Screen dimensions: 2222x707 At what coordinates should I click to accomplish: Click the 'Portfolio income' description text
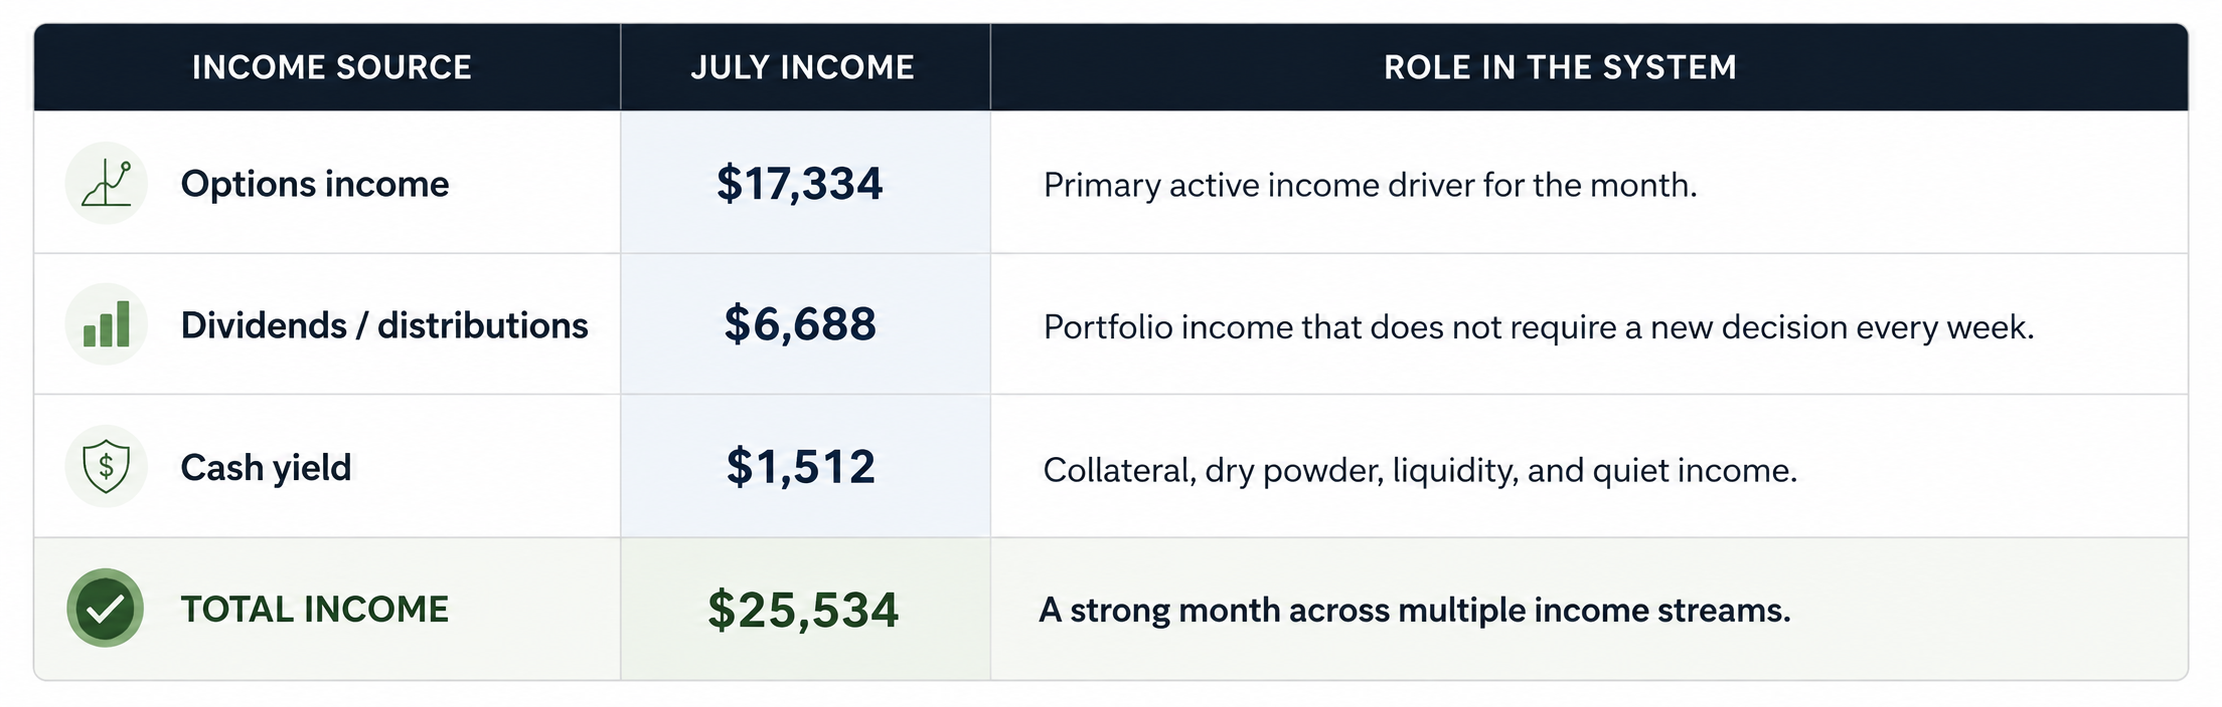pos(1539,327)
